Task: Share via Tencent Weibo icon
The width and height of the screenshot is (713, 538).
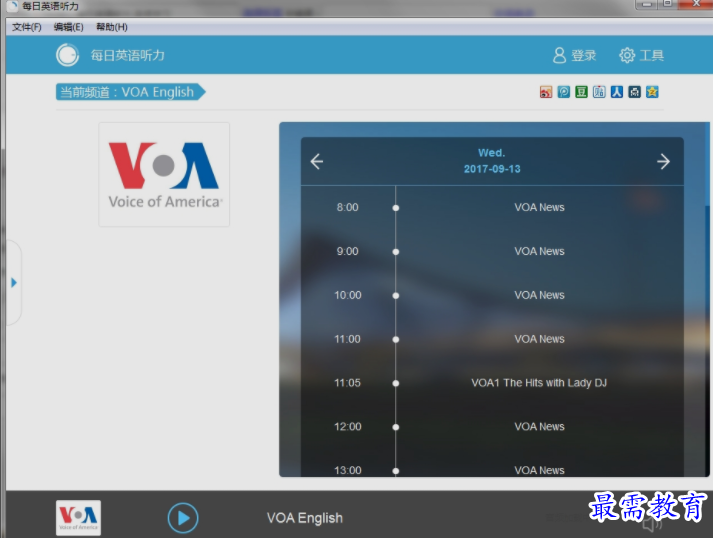Action: coord(563,92)
